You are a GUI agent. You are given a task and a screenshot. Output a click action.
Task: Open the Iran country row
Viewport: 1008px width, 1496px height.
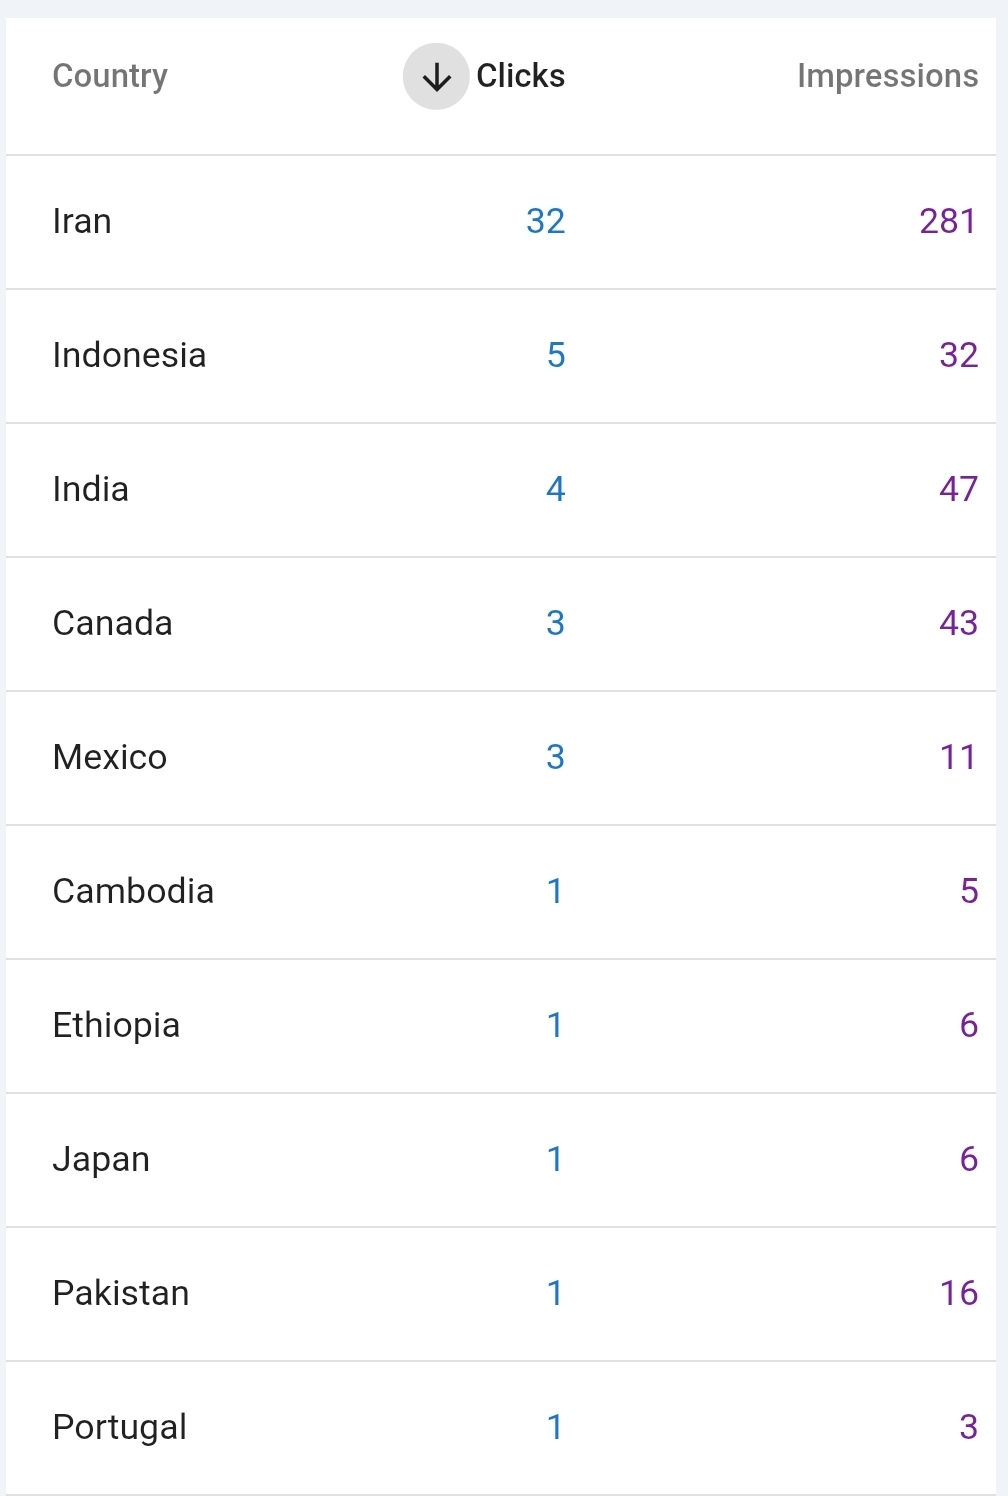coord(501,222)
